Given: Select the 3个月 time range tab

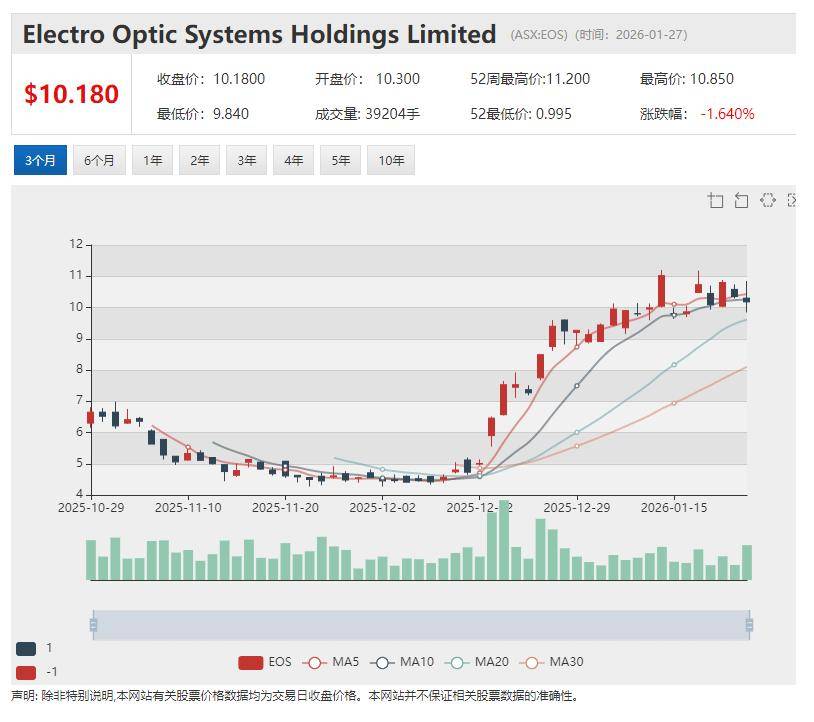Looking at the screenshot, I should [40, 160].
